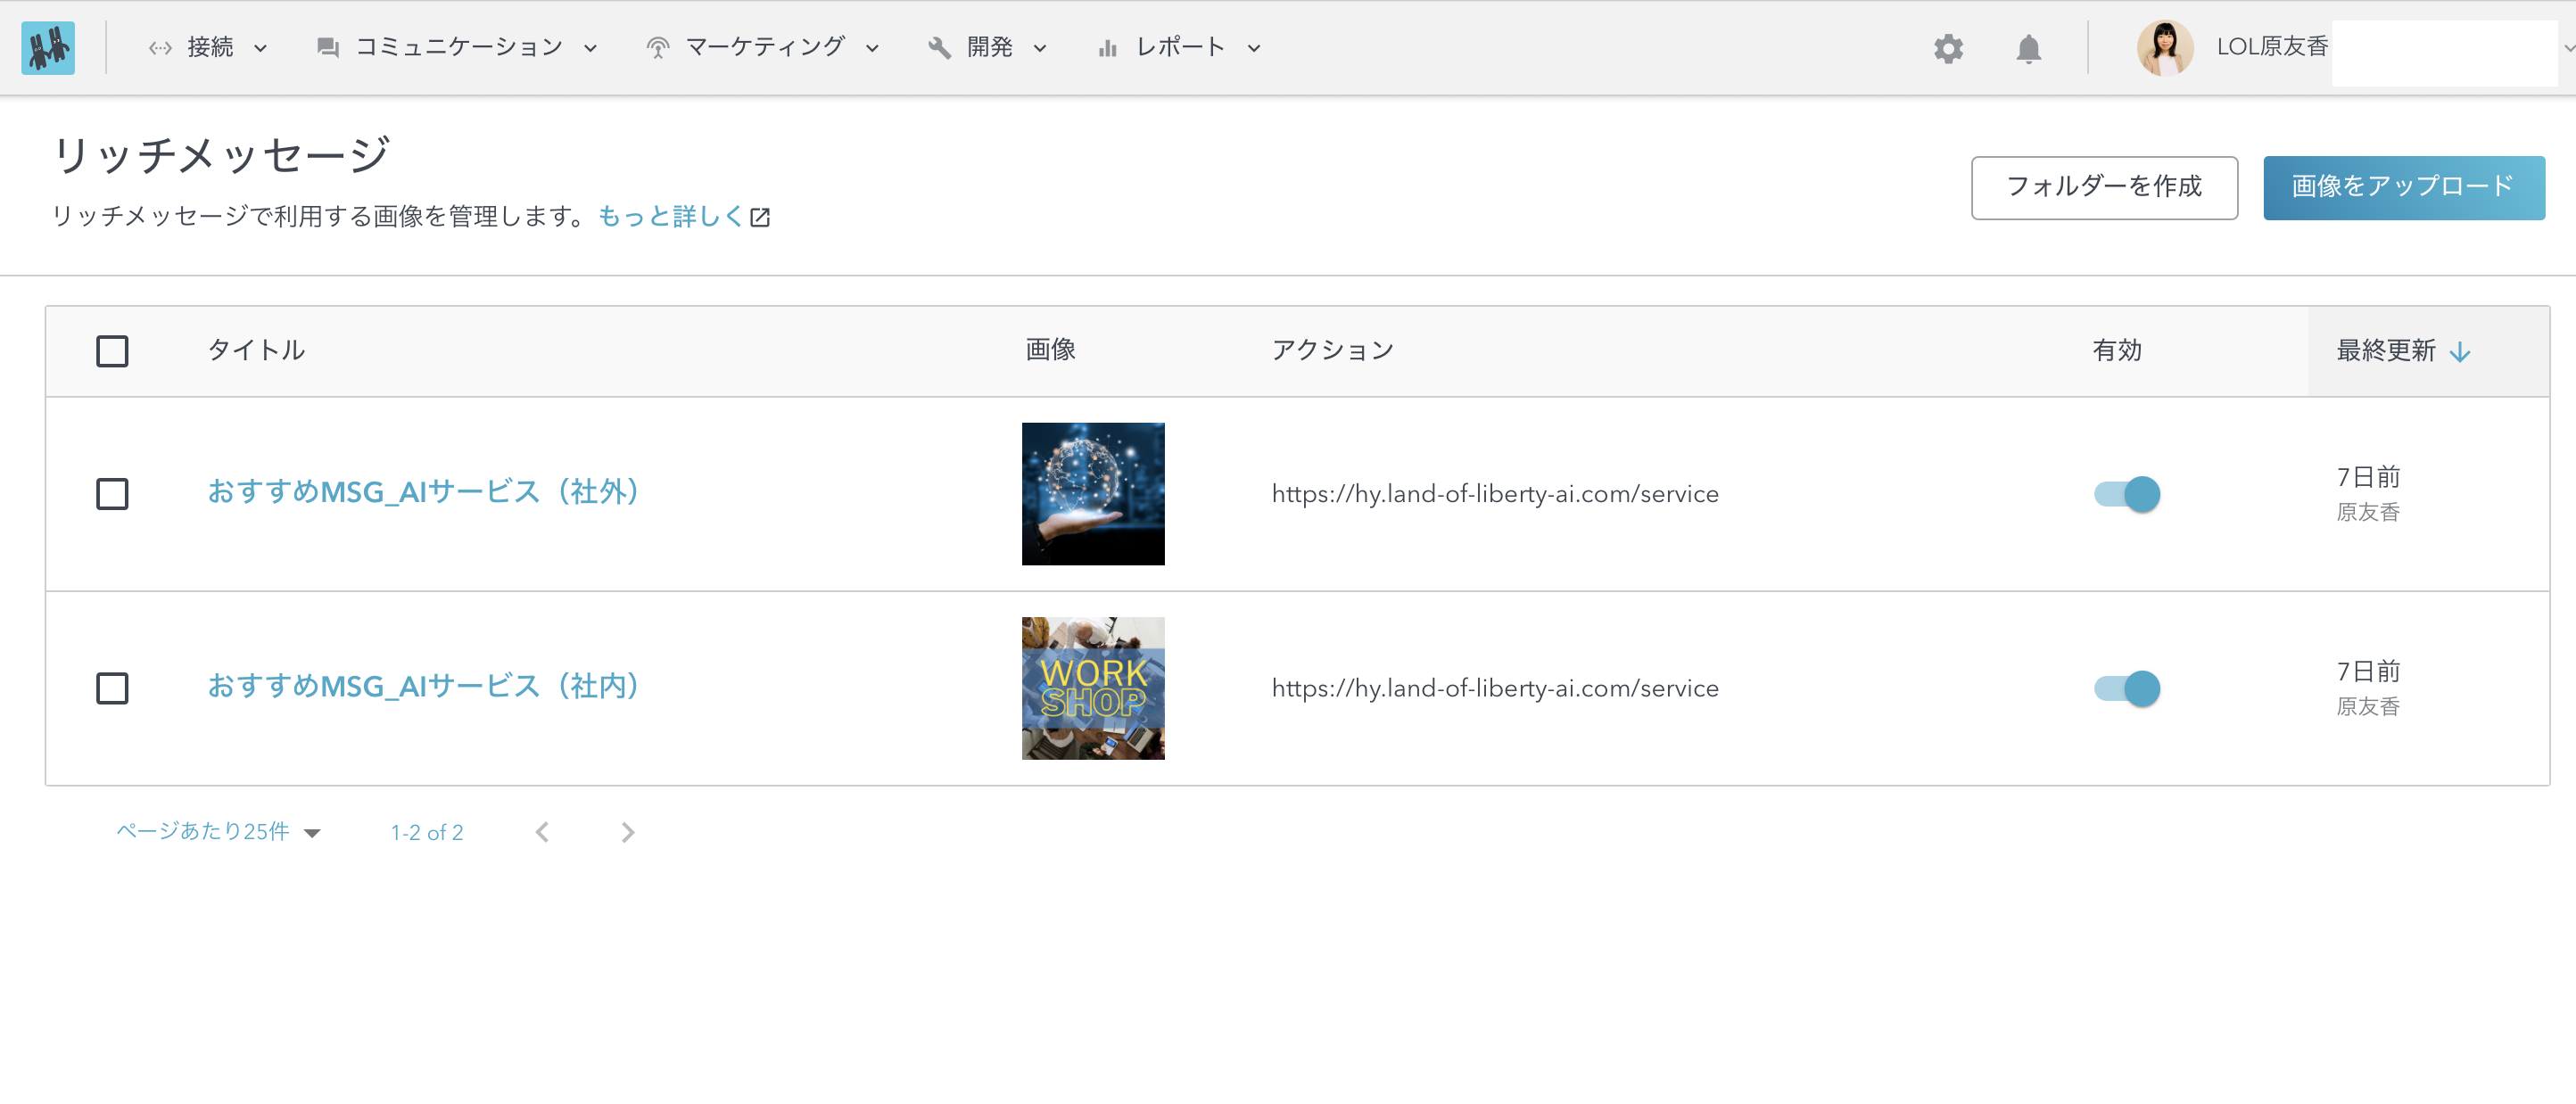
Task: Open the マーケティング dropdown chevron
Action: (x=872, y=48)
